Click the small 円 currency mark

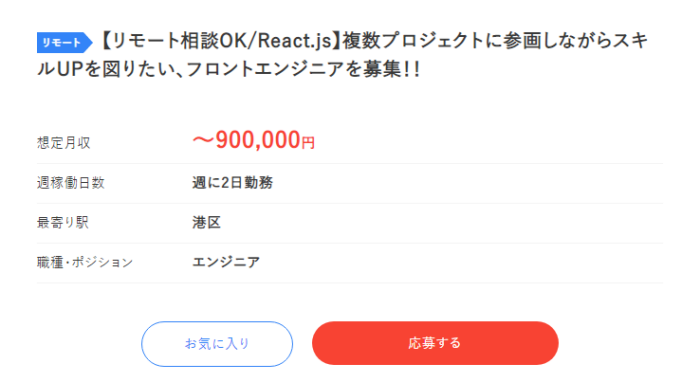tap(308, 143)
